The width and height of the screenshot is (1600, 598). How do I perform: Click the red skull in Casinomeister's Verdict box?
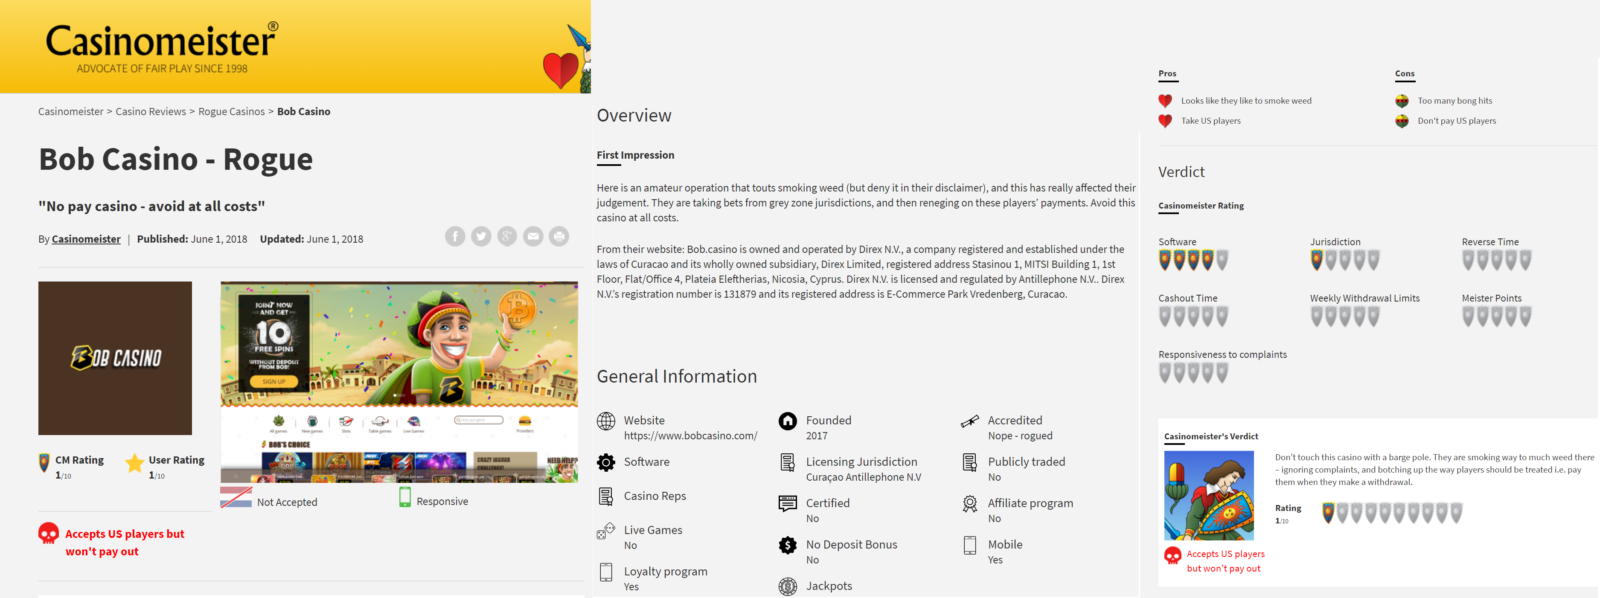pyautogui.click(x=1173, y=555)
